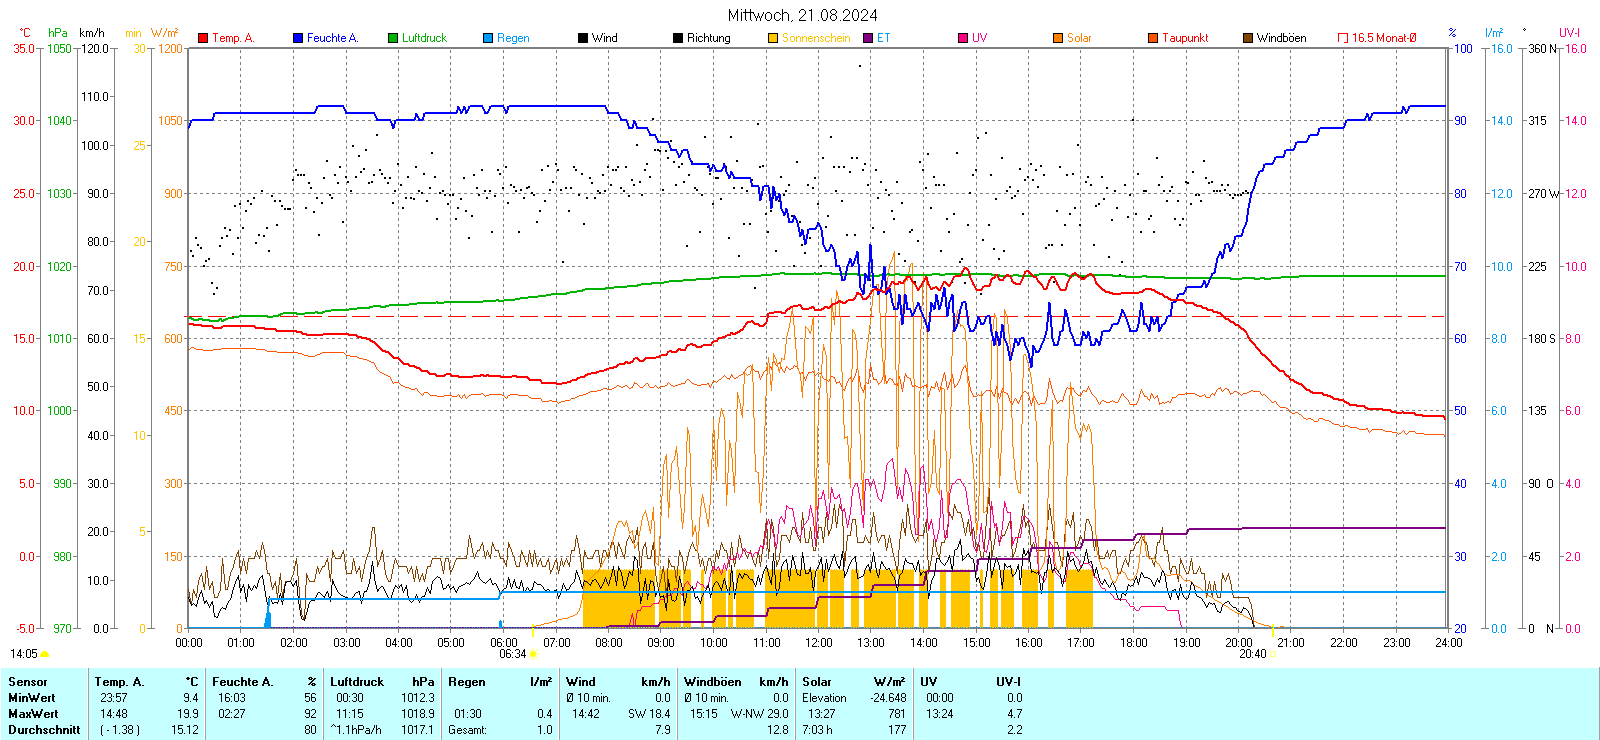Image resolution: width=1600 pixels, height=740 pixels.
Task: Click the light blue Regen legend square
Action: (x=488, y=38)
